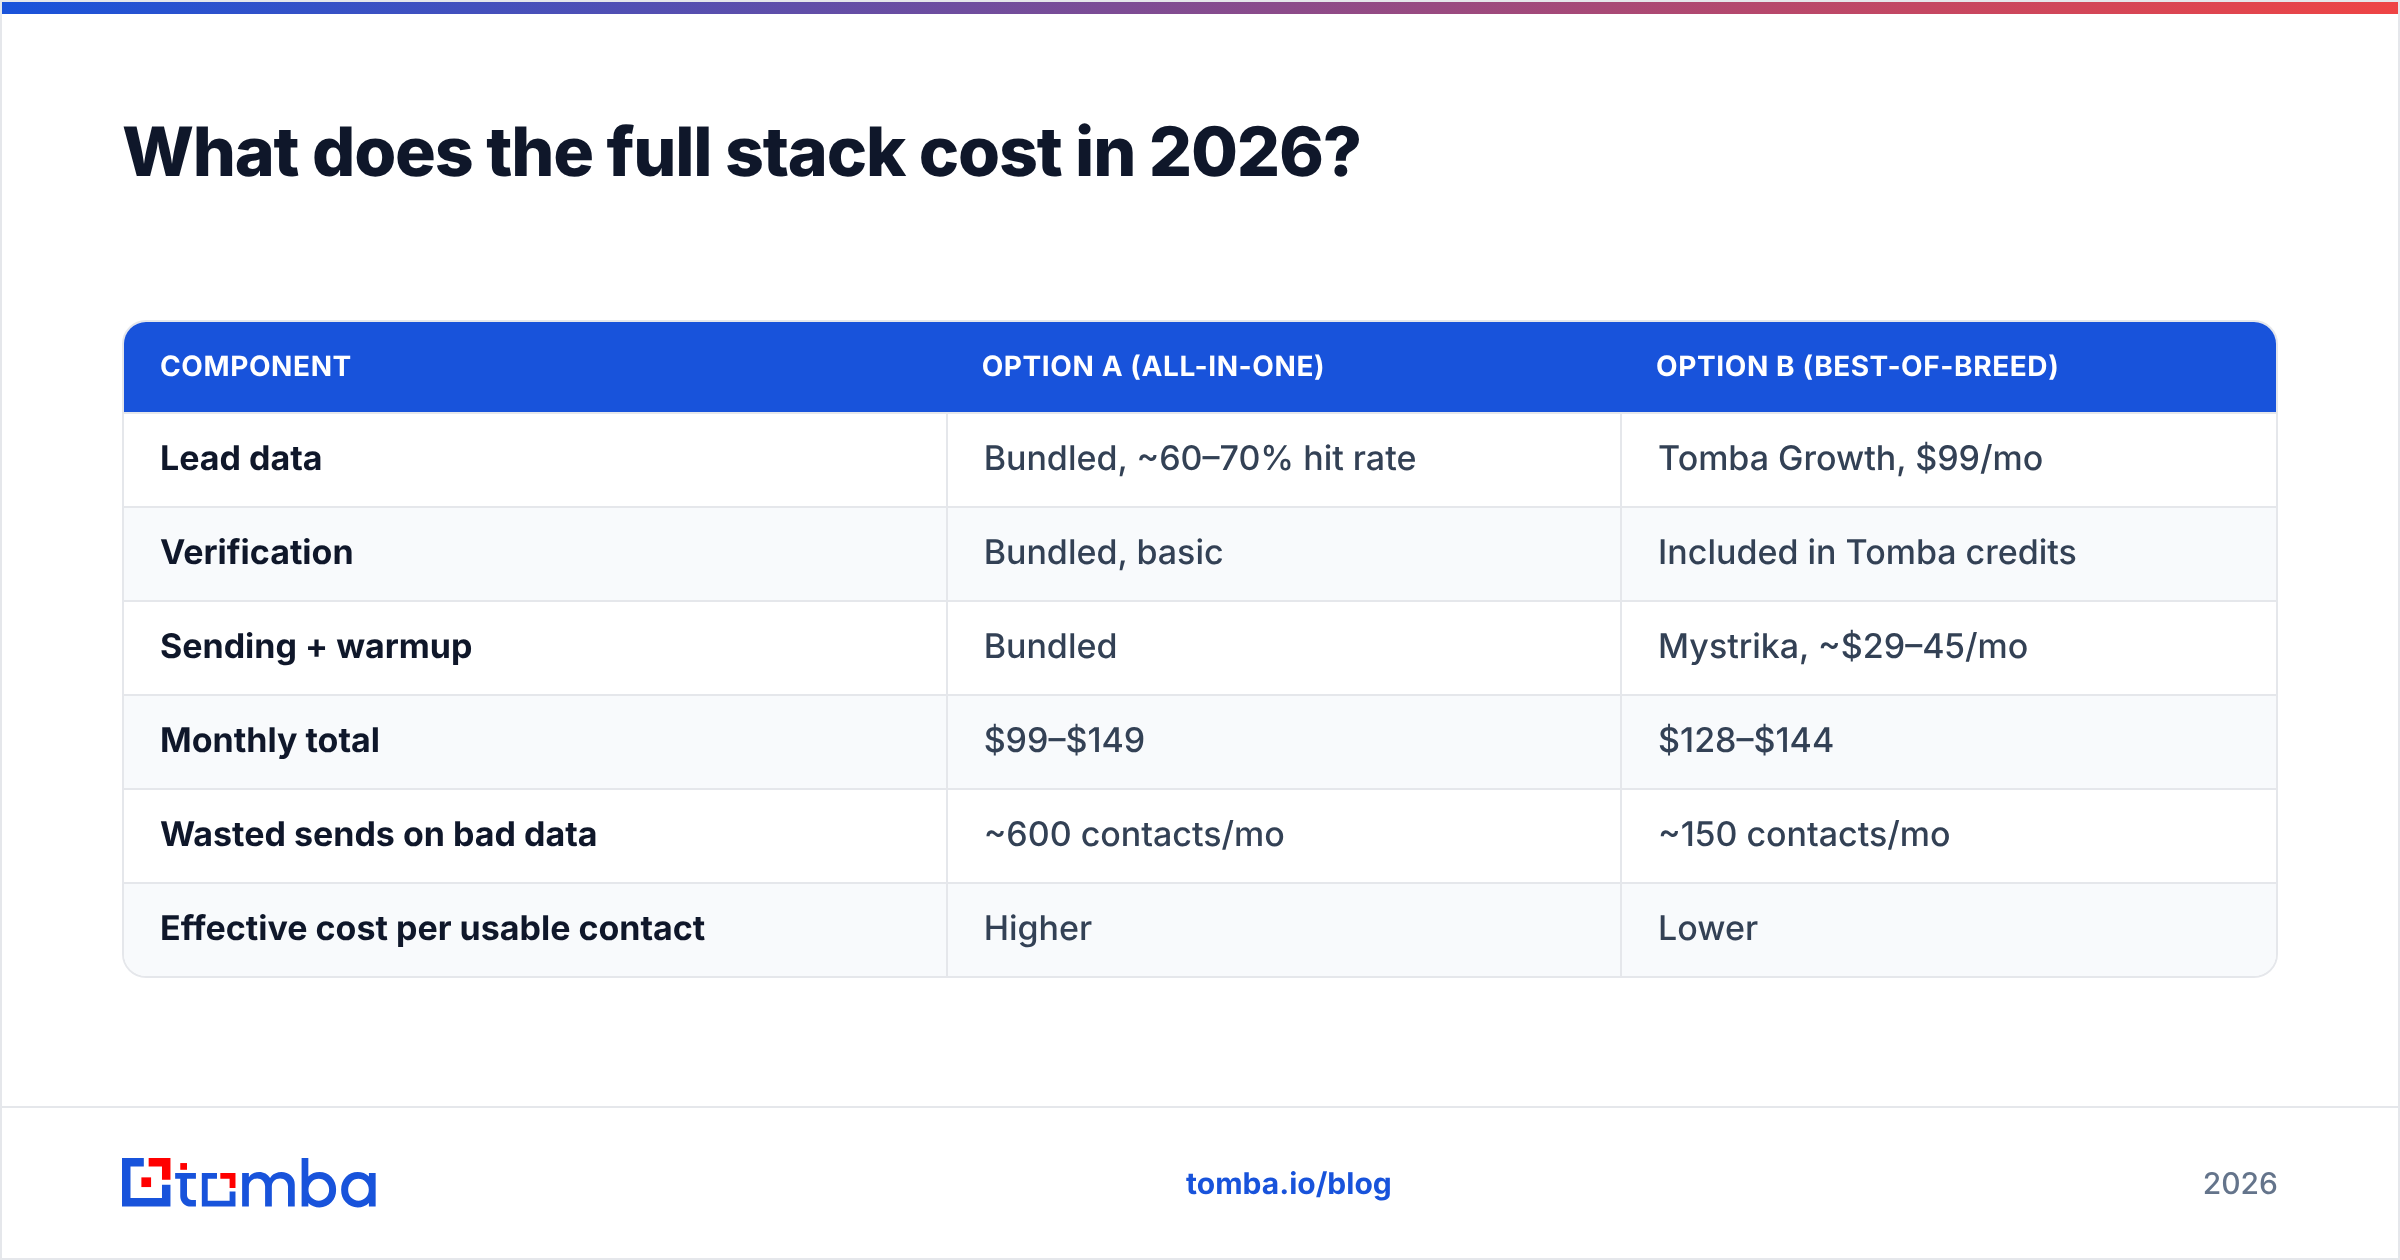Click the 'Verification' row label
The image size is (2400, 1260).
point(256,552)
